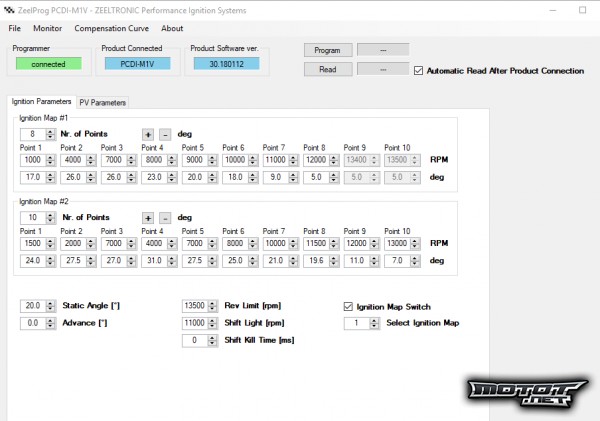Click plus button for Ignition Map #1
The image size is (600, 421).
click(x=147, y=134)
